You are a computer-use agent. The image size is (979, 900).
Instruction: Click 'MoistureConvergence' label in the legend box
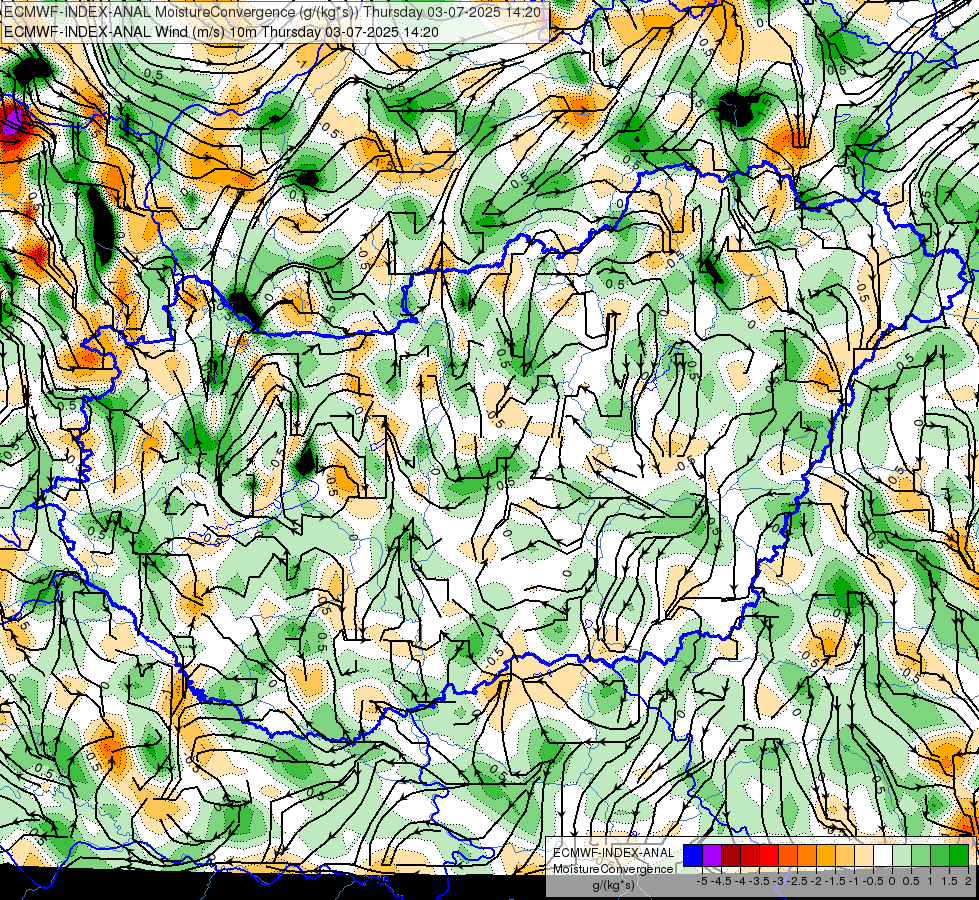coord(613,869)
